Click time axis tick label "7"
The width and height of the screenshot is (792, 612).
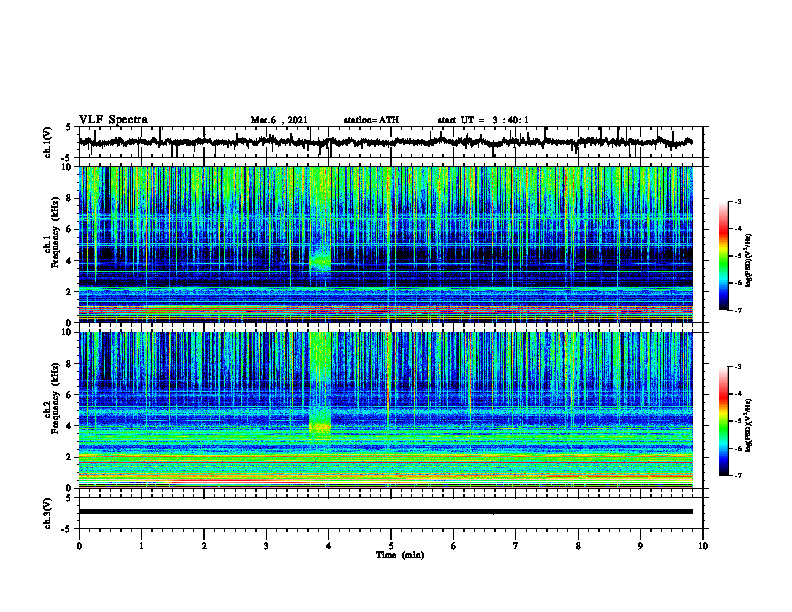516,546
